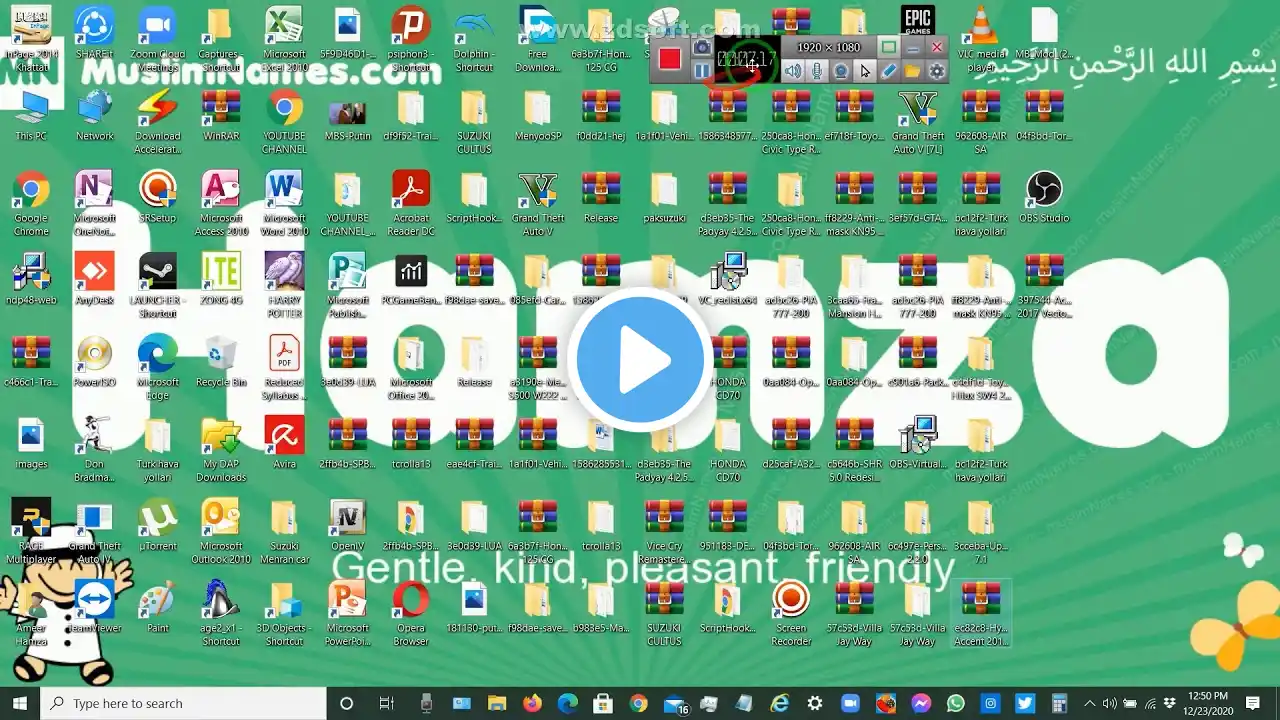
Task: Open the system tray volume control
Action: (1109, 703)
